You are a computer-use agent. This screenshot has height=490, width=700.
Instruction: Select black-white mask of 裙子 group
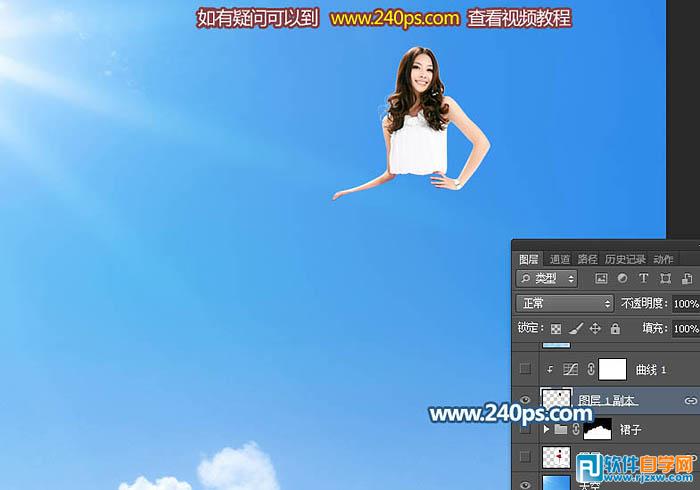pos(597,429)
